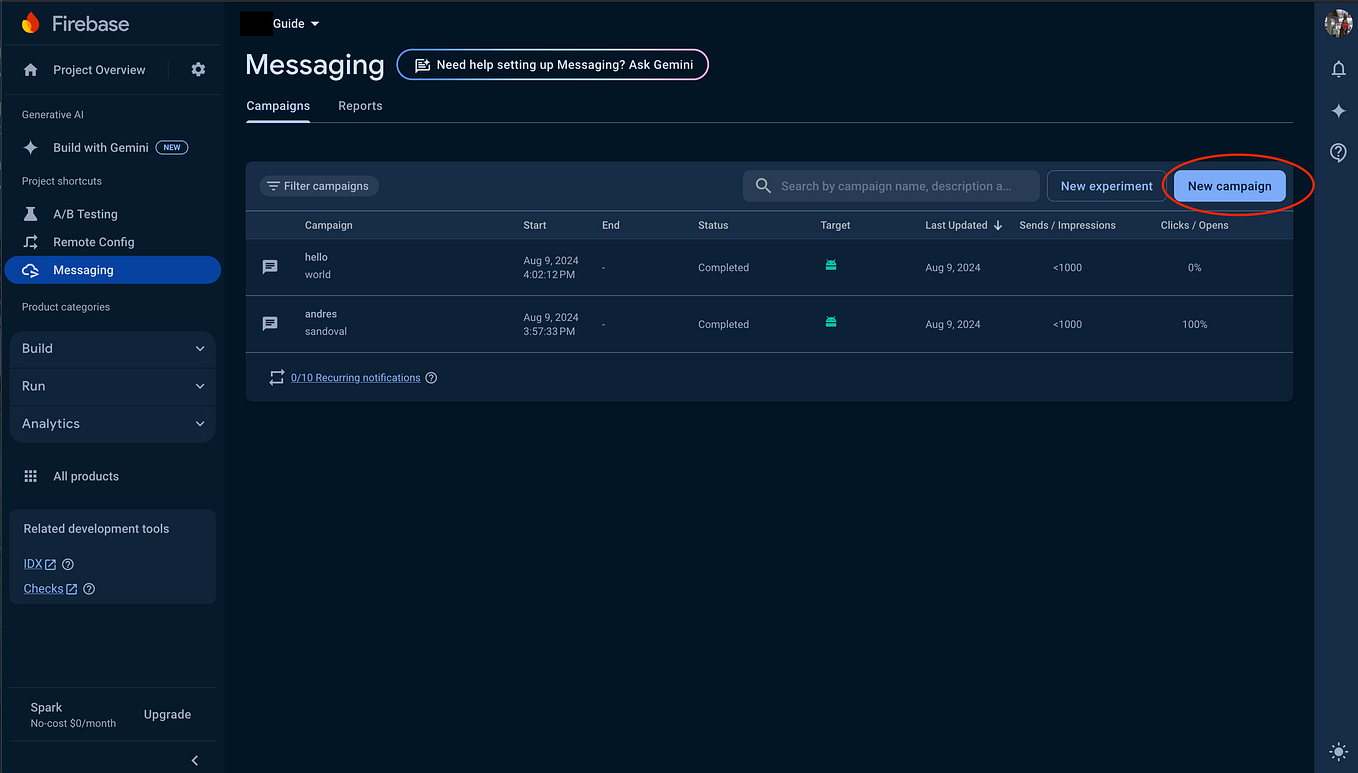The width and height of the screenshot is (1358, 773).
Task: Click Need help setting up Messaging button
Action: click(553, 65)
